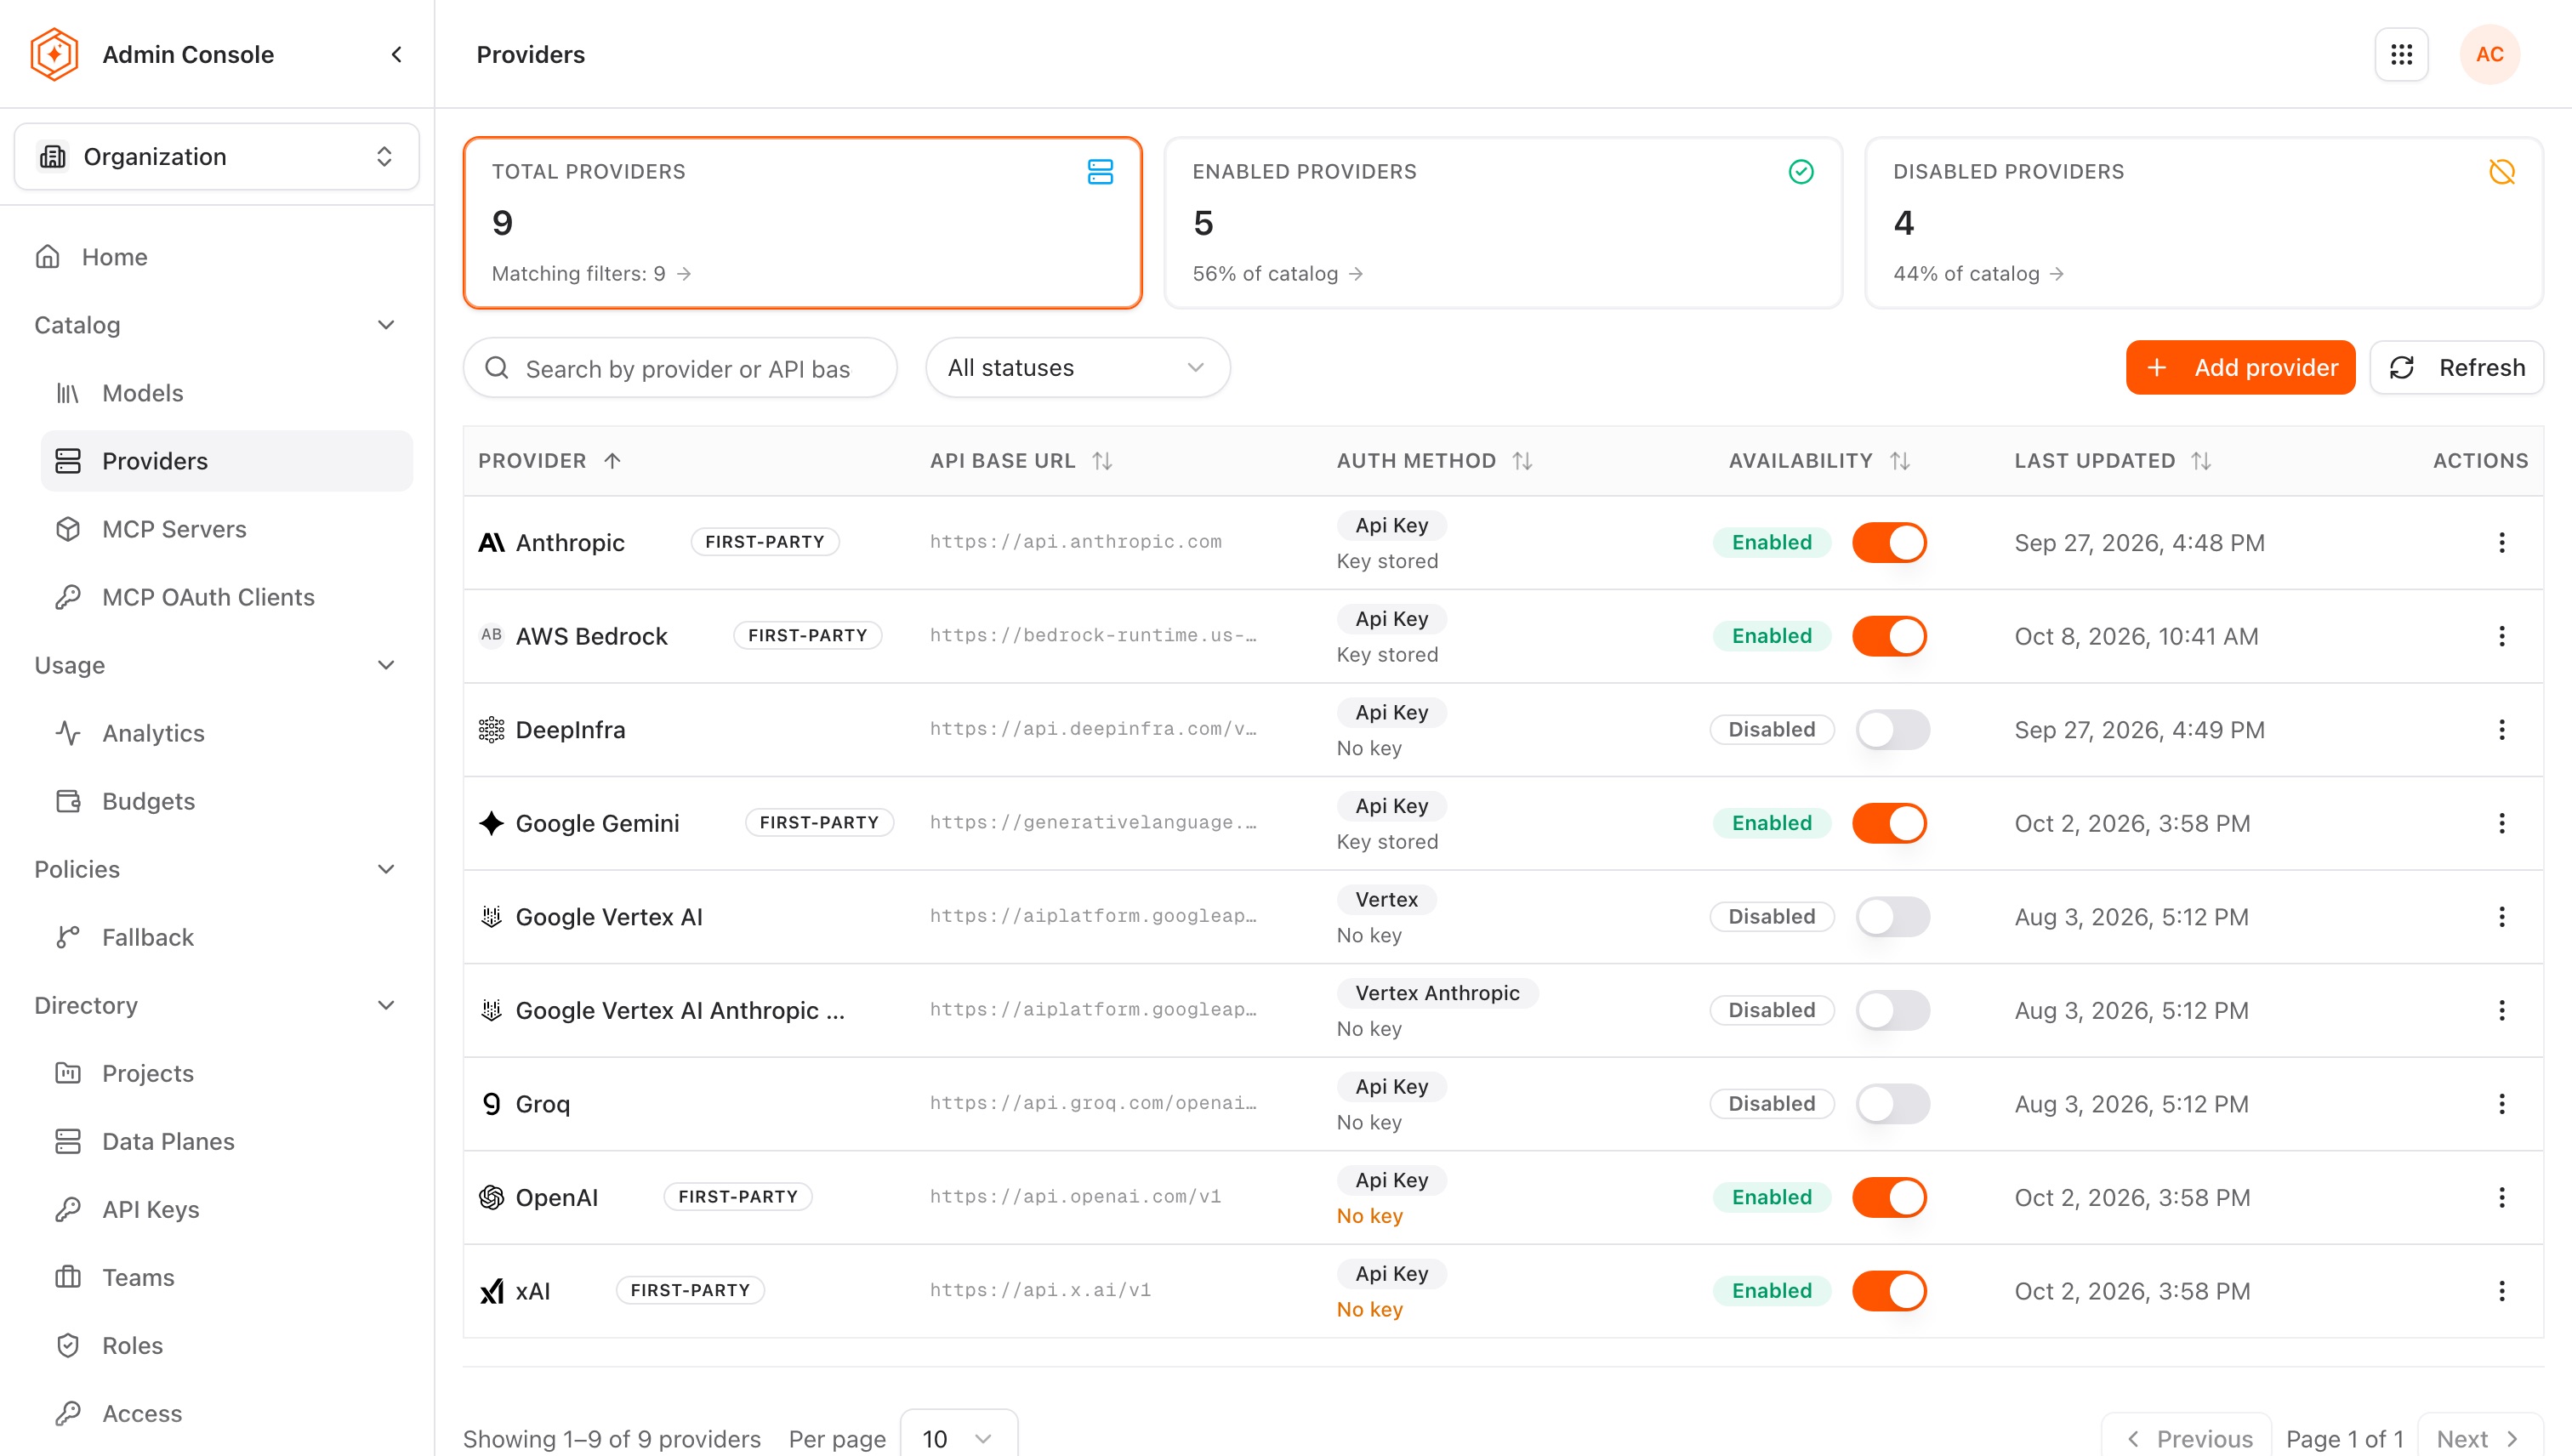
Task: Open the AC user avatar menu
Action: [x=2489, y=54]
